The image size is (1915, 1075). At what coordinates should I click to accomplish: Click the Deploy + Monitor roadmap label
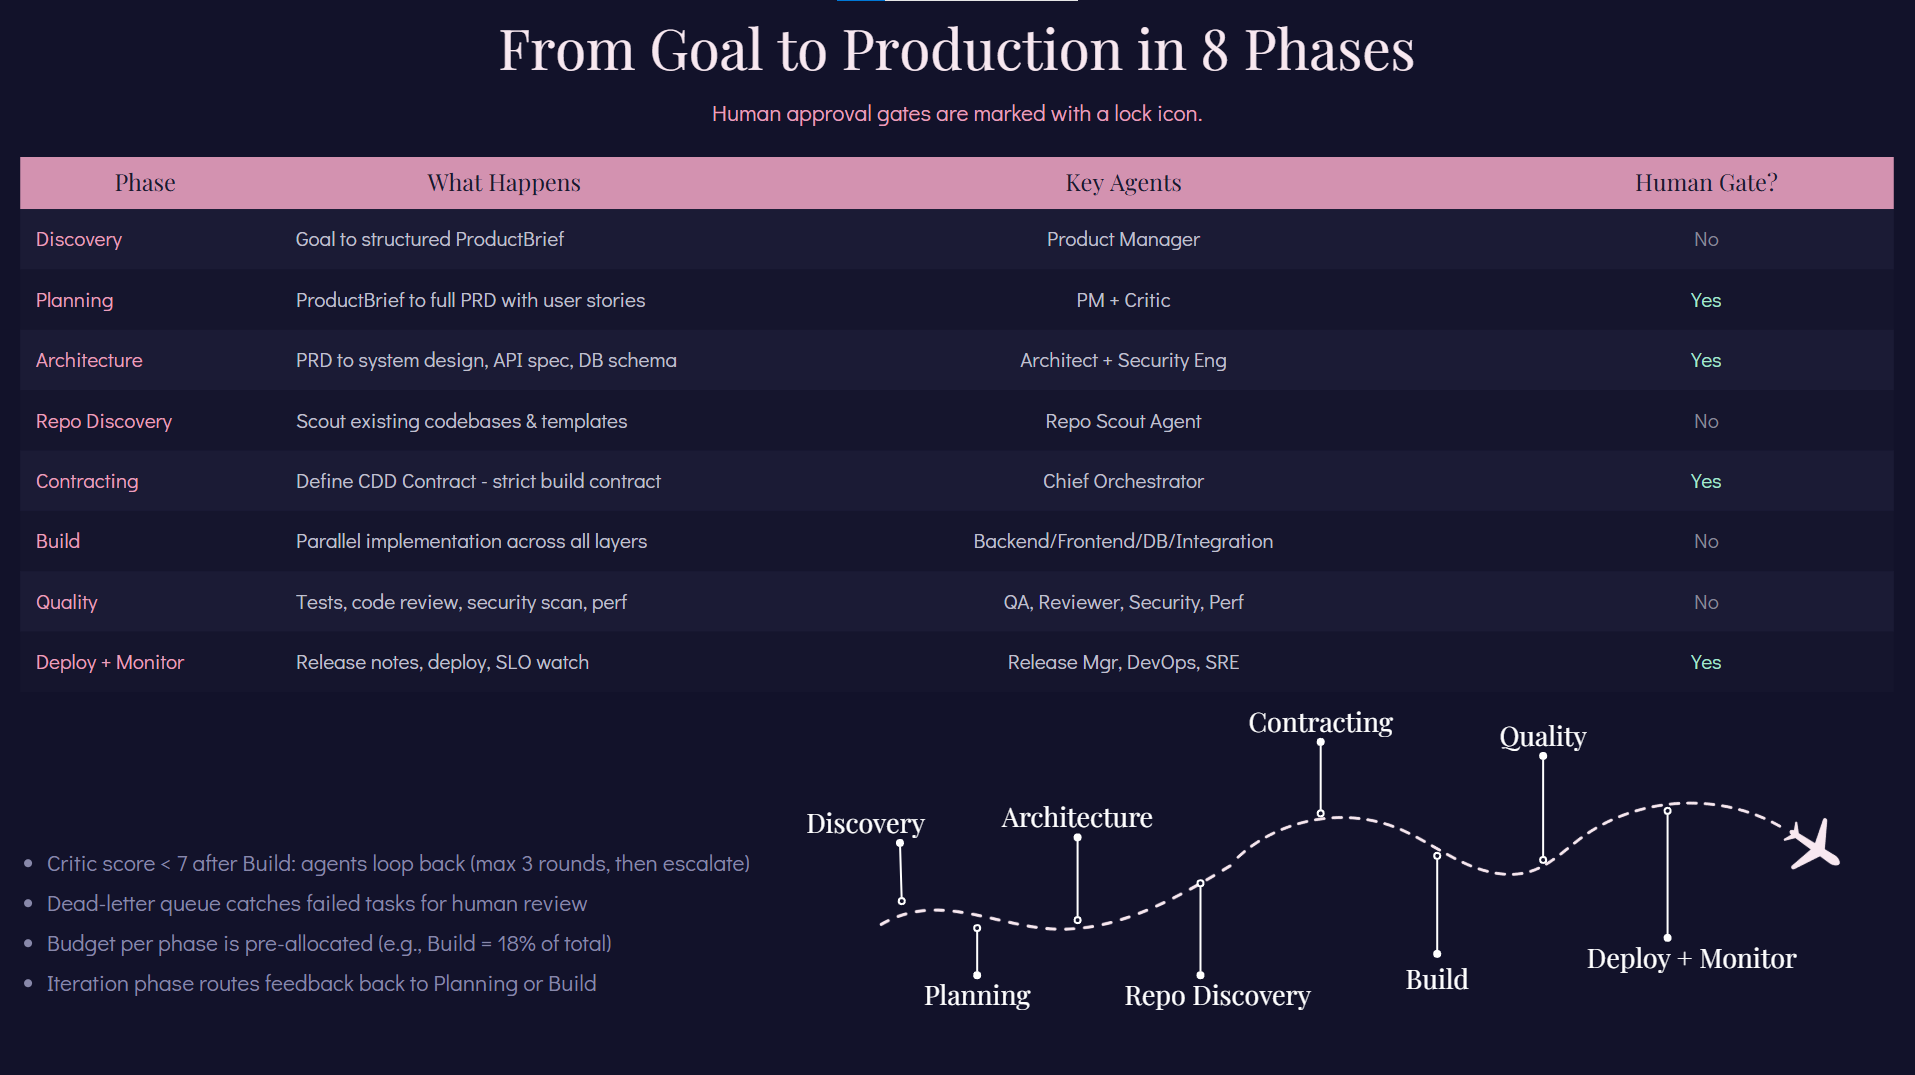point(1691,958)
